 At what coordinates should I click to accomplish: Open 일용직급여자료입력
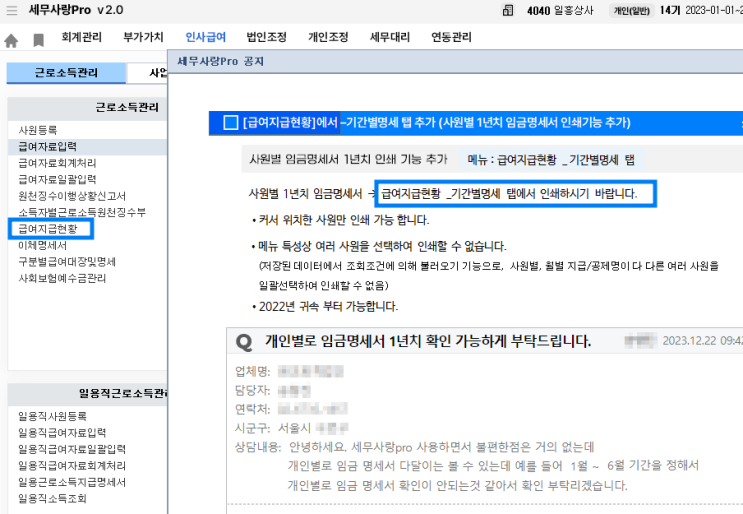click(62, 433)
